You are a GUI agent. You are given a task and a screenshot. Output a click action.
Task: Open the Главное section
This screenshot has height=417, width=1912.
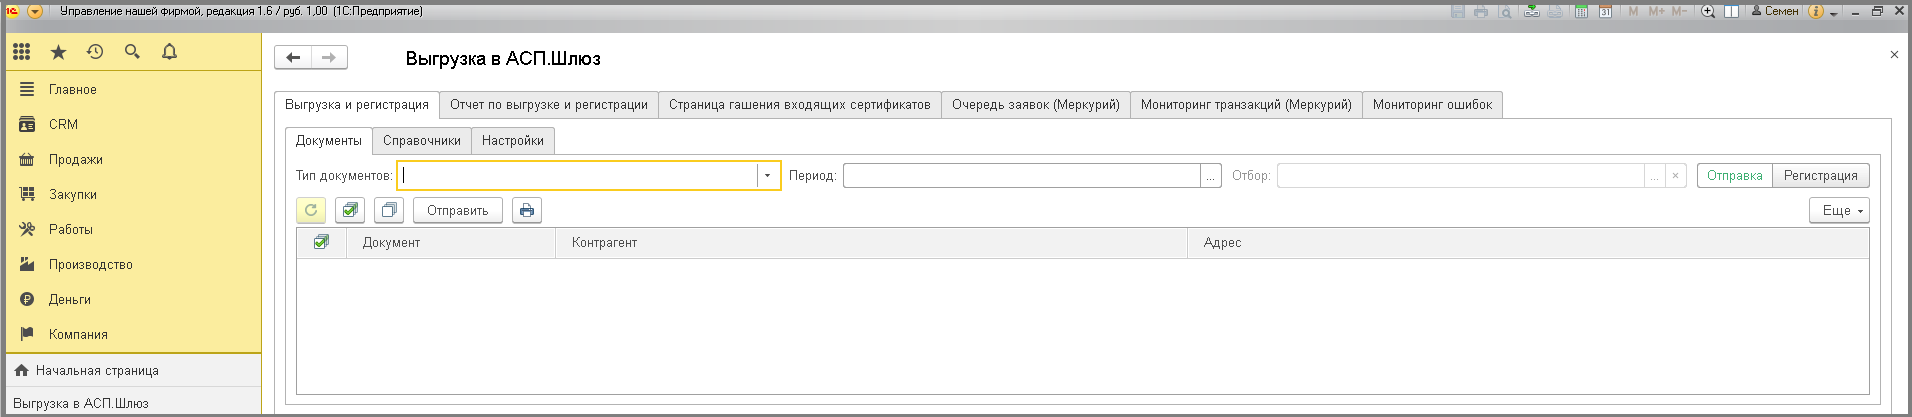click(x=133, y=89)
